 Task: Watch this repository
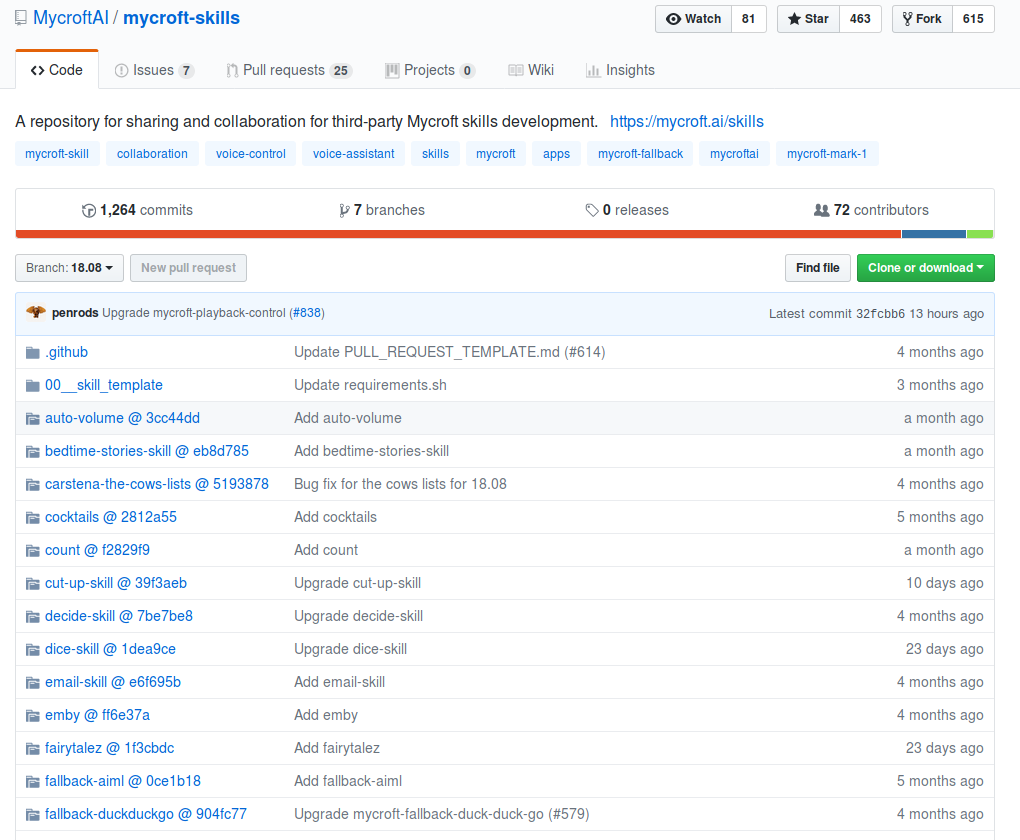click(x=693, y=19)
